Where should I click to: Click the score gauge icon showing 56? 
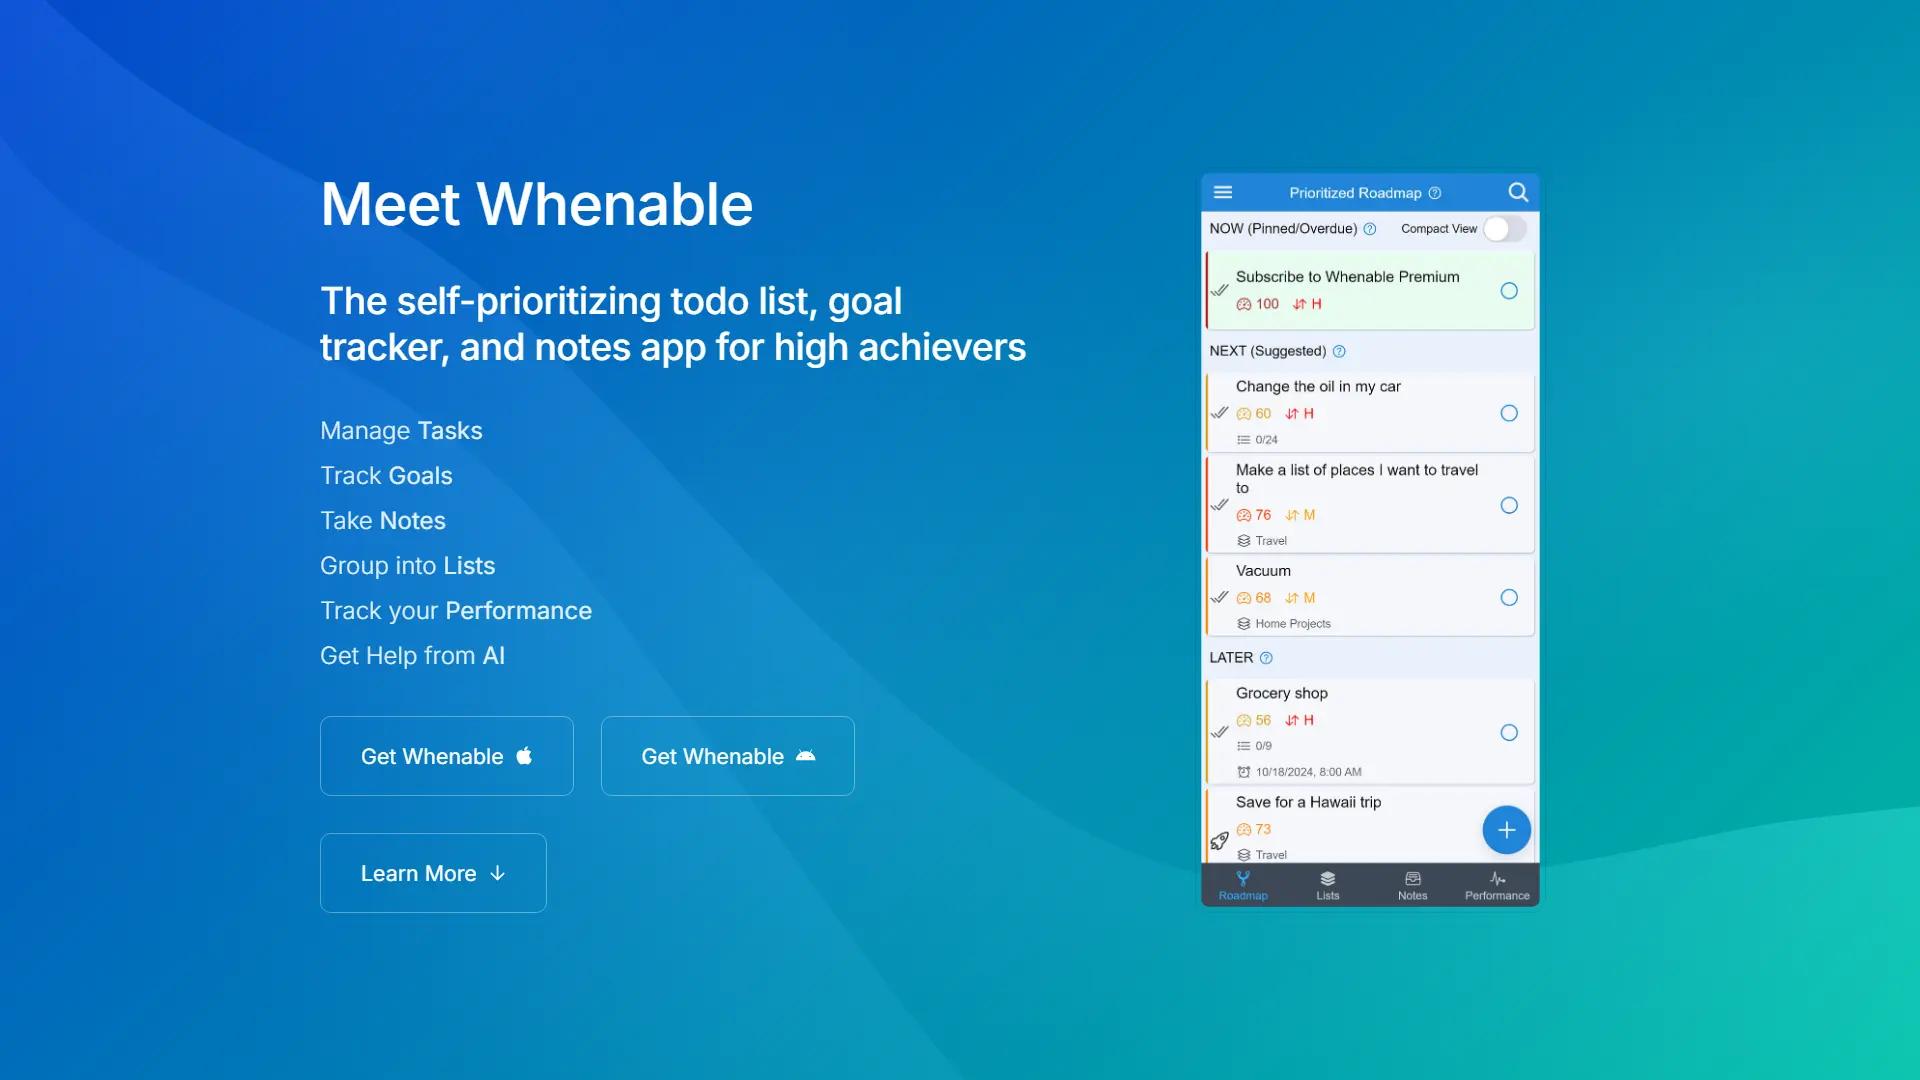click(x=1244, y=720)
